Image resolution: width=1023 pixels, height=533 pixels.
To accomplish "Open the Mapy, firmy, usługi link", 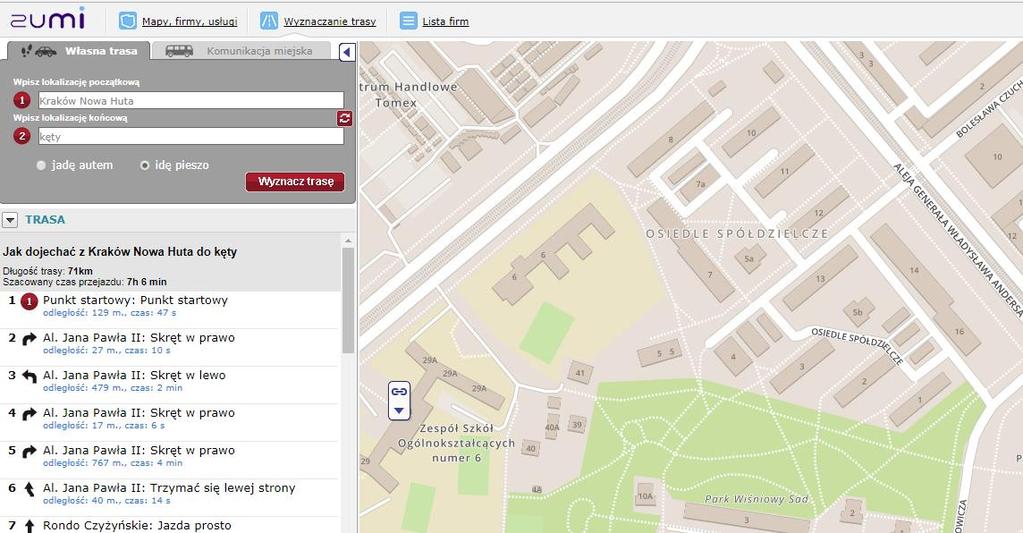I will 190,22.
